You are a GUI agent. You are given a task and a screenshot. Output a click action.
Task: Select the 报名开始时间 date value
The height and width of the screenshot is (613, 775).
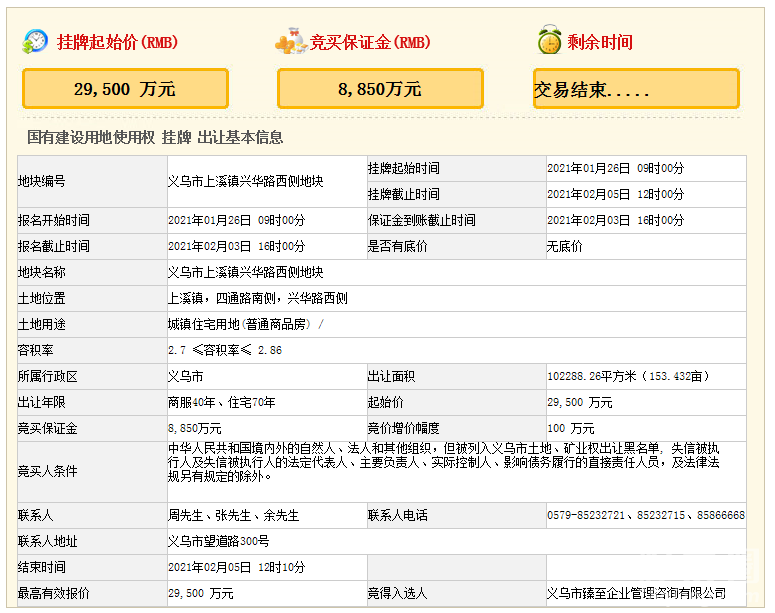click(x=236, y=220)
